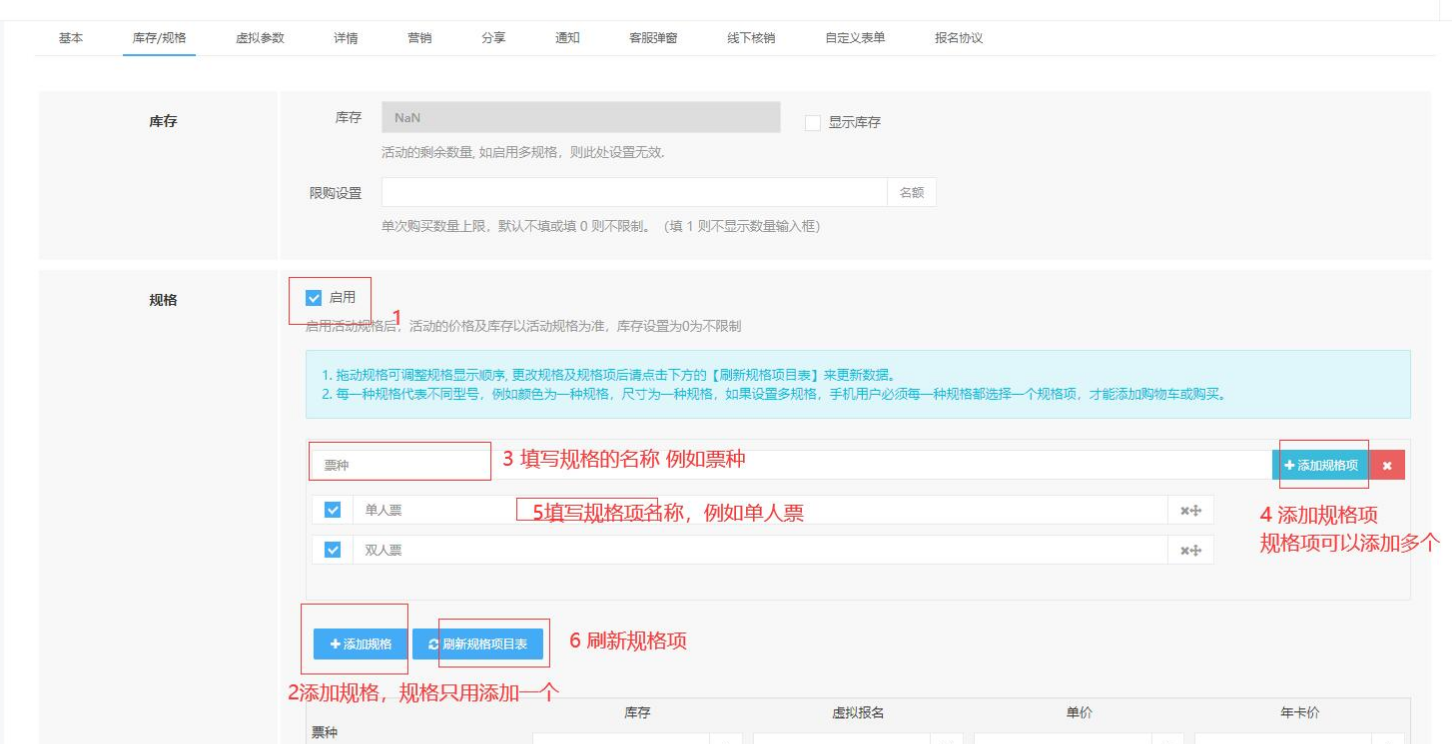Delete the 票种 spec with the red × button
Viewport: 1452px width, 744px height.
click(1387, 465)
